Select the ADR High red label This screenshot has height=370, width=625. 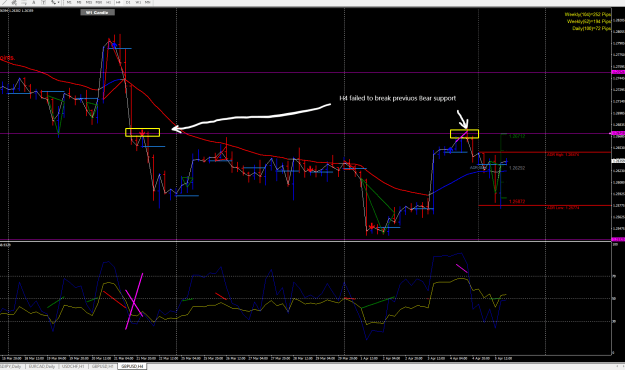[x=562, y=154]
